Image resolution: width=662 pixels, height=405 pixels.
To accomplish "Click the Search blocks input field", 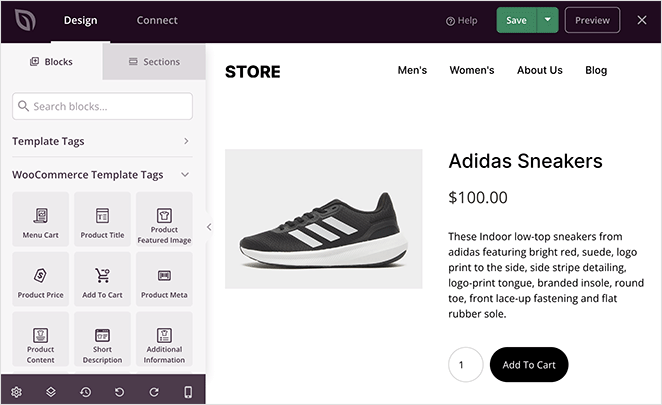I will [102, 106].
